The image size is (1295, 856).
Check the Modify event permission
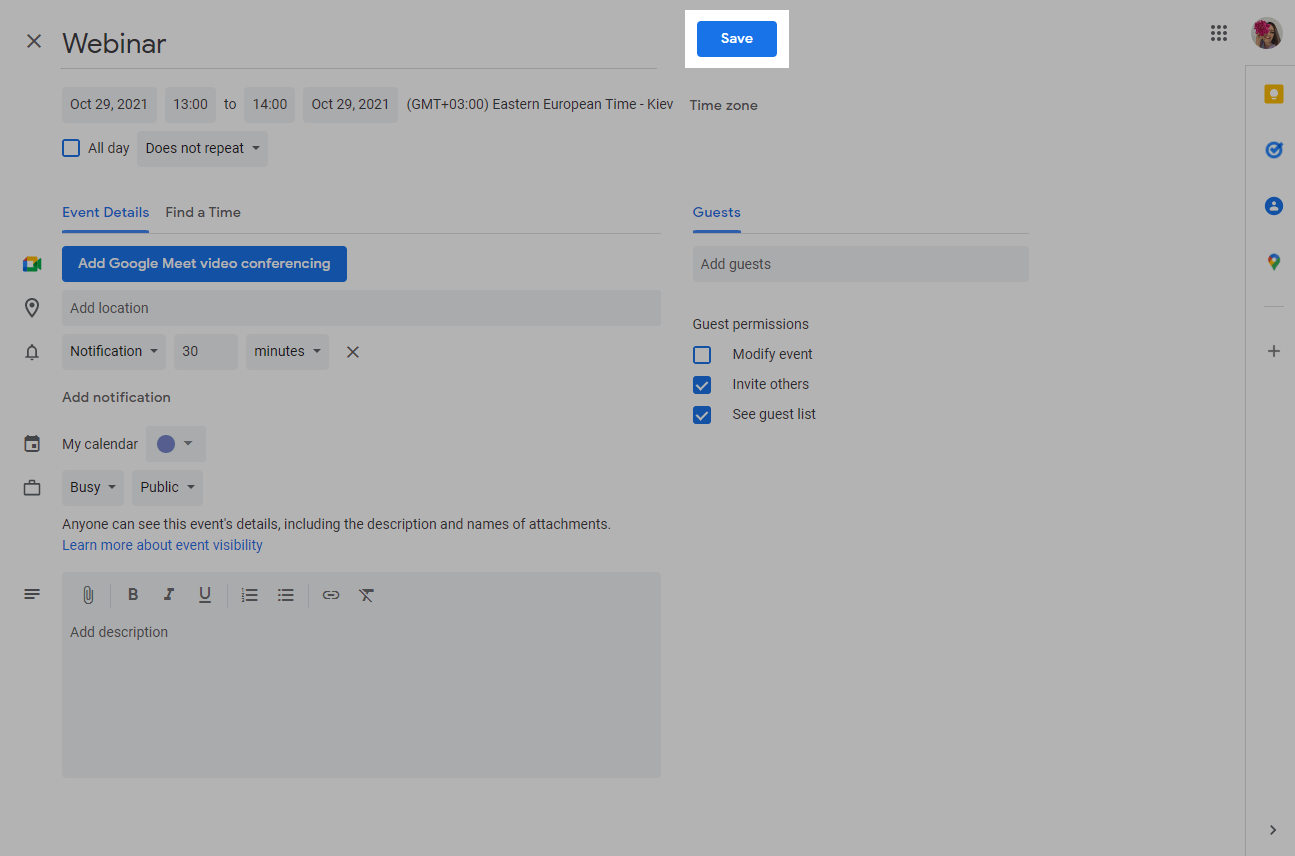point(702,355)
